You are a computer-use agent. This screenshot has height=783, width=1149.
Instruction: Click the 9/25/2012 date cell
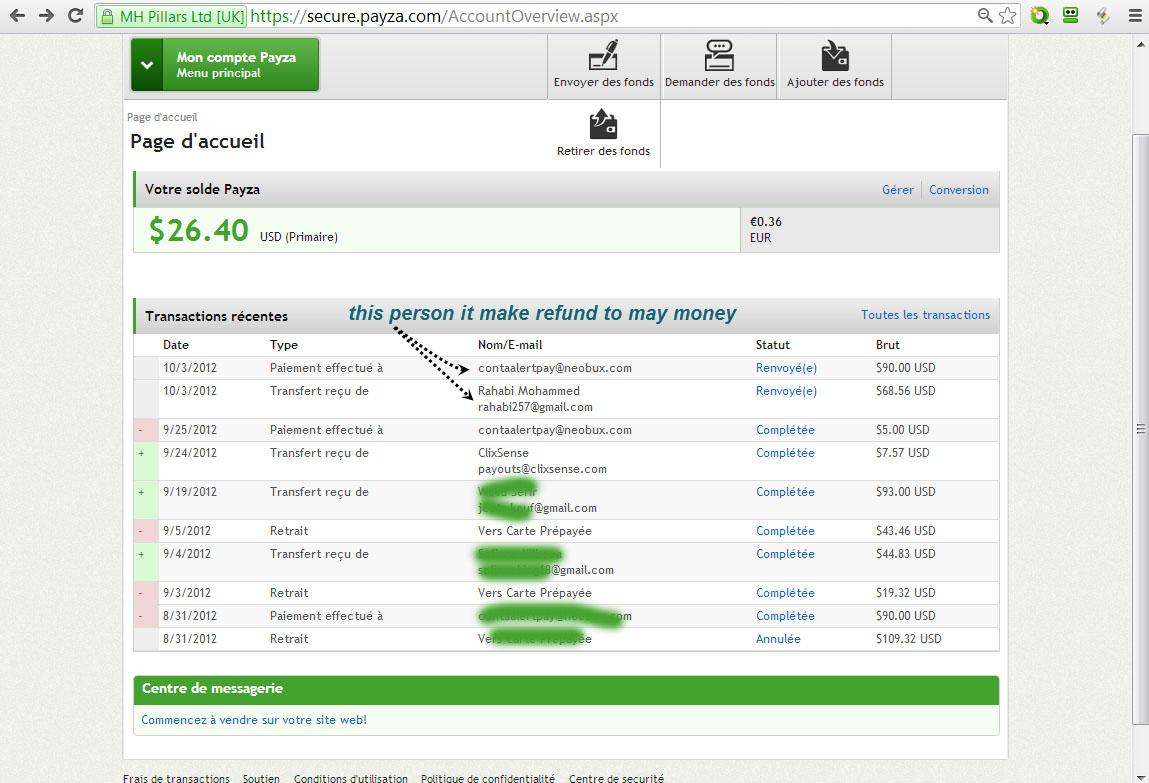tap(190, 430)
